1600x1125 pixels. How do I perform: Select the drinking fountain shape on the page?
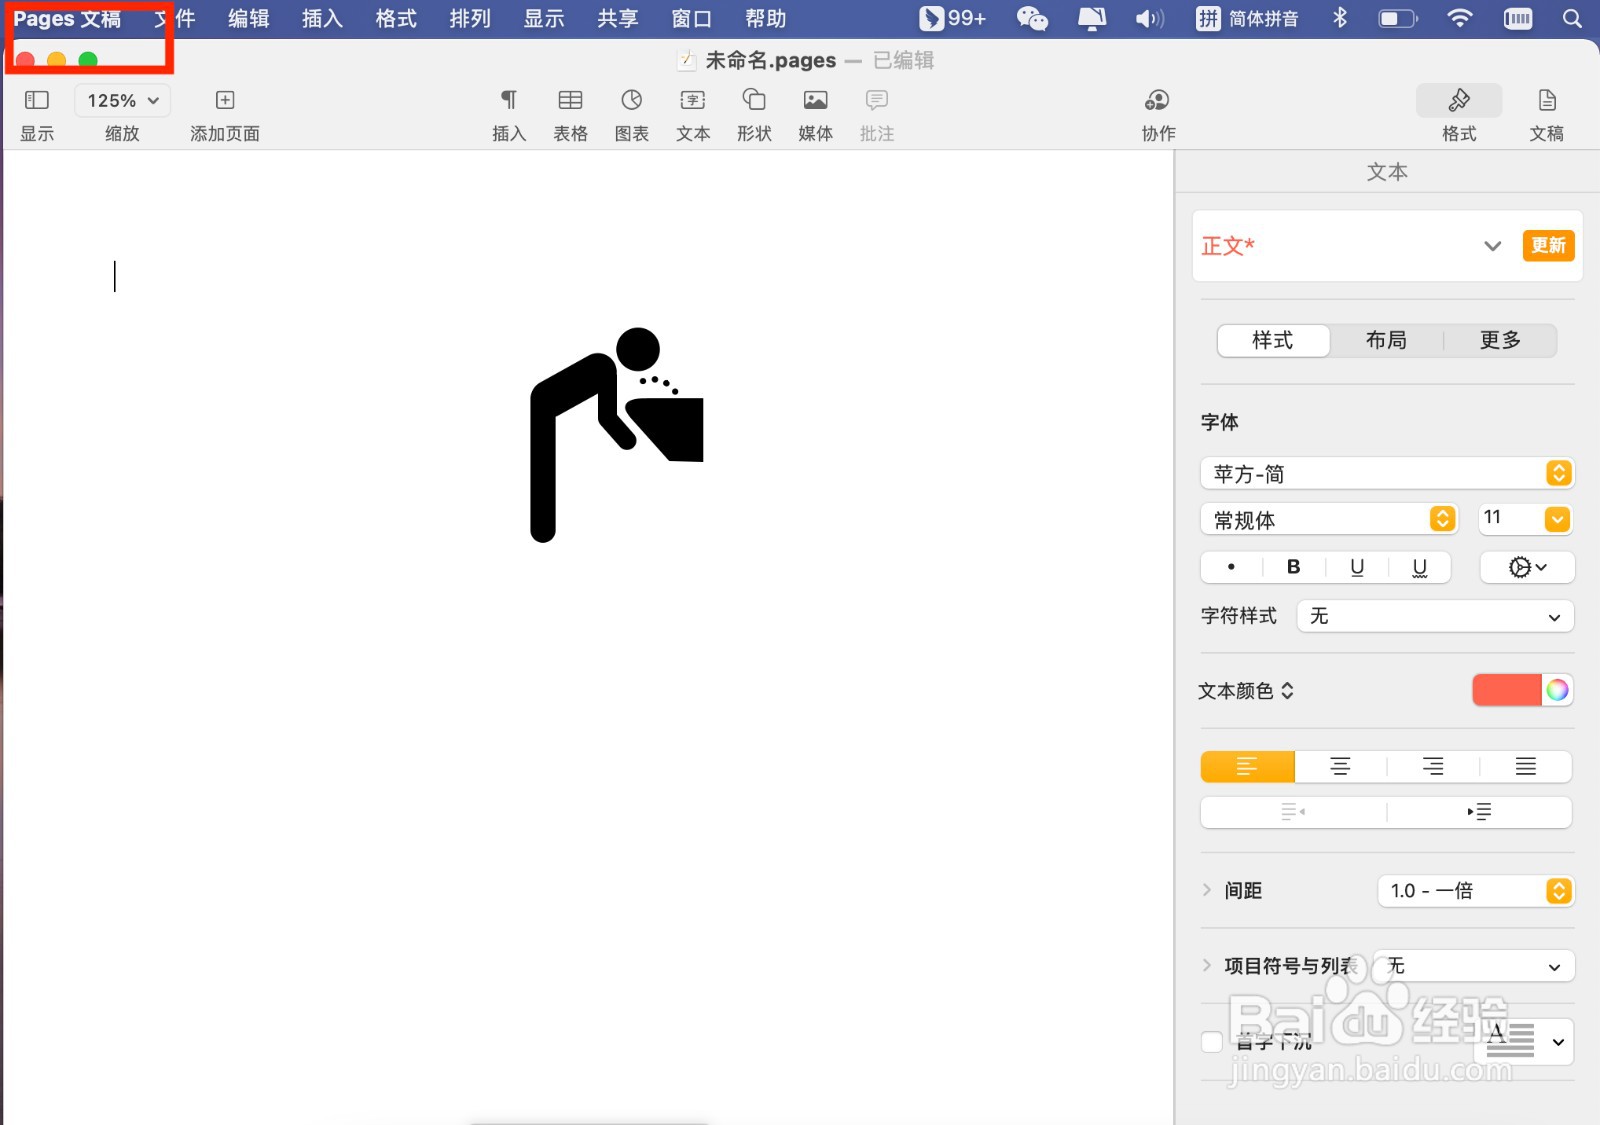point(616,435)
